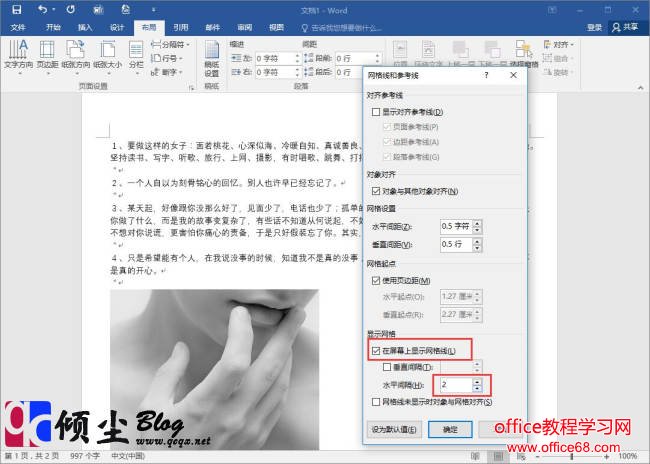The image size is (650, 464).
Task: Switch to the 引用 references tab
Action: tap(181, 27)
